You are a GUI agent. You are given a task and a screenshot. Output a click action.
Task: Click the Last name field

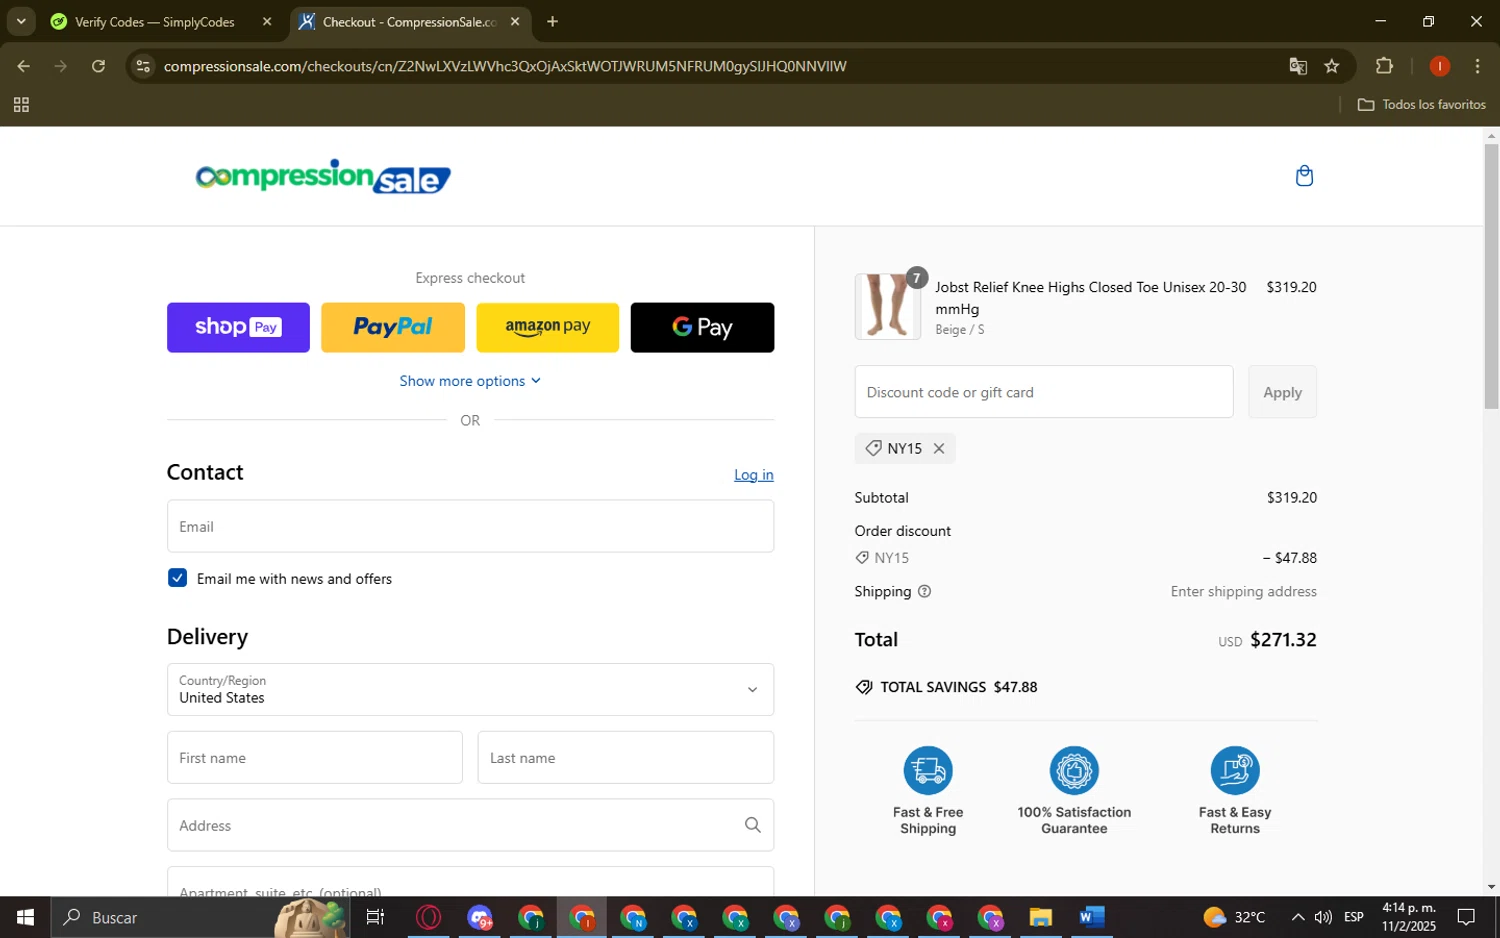pyautogui.click(x=626, y=758)
